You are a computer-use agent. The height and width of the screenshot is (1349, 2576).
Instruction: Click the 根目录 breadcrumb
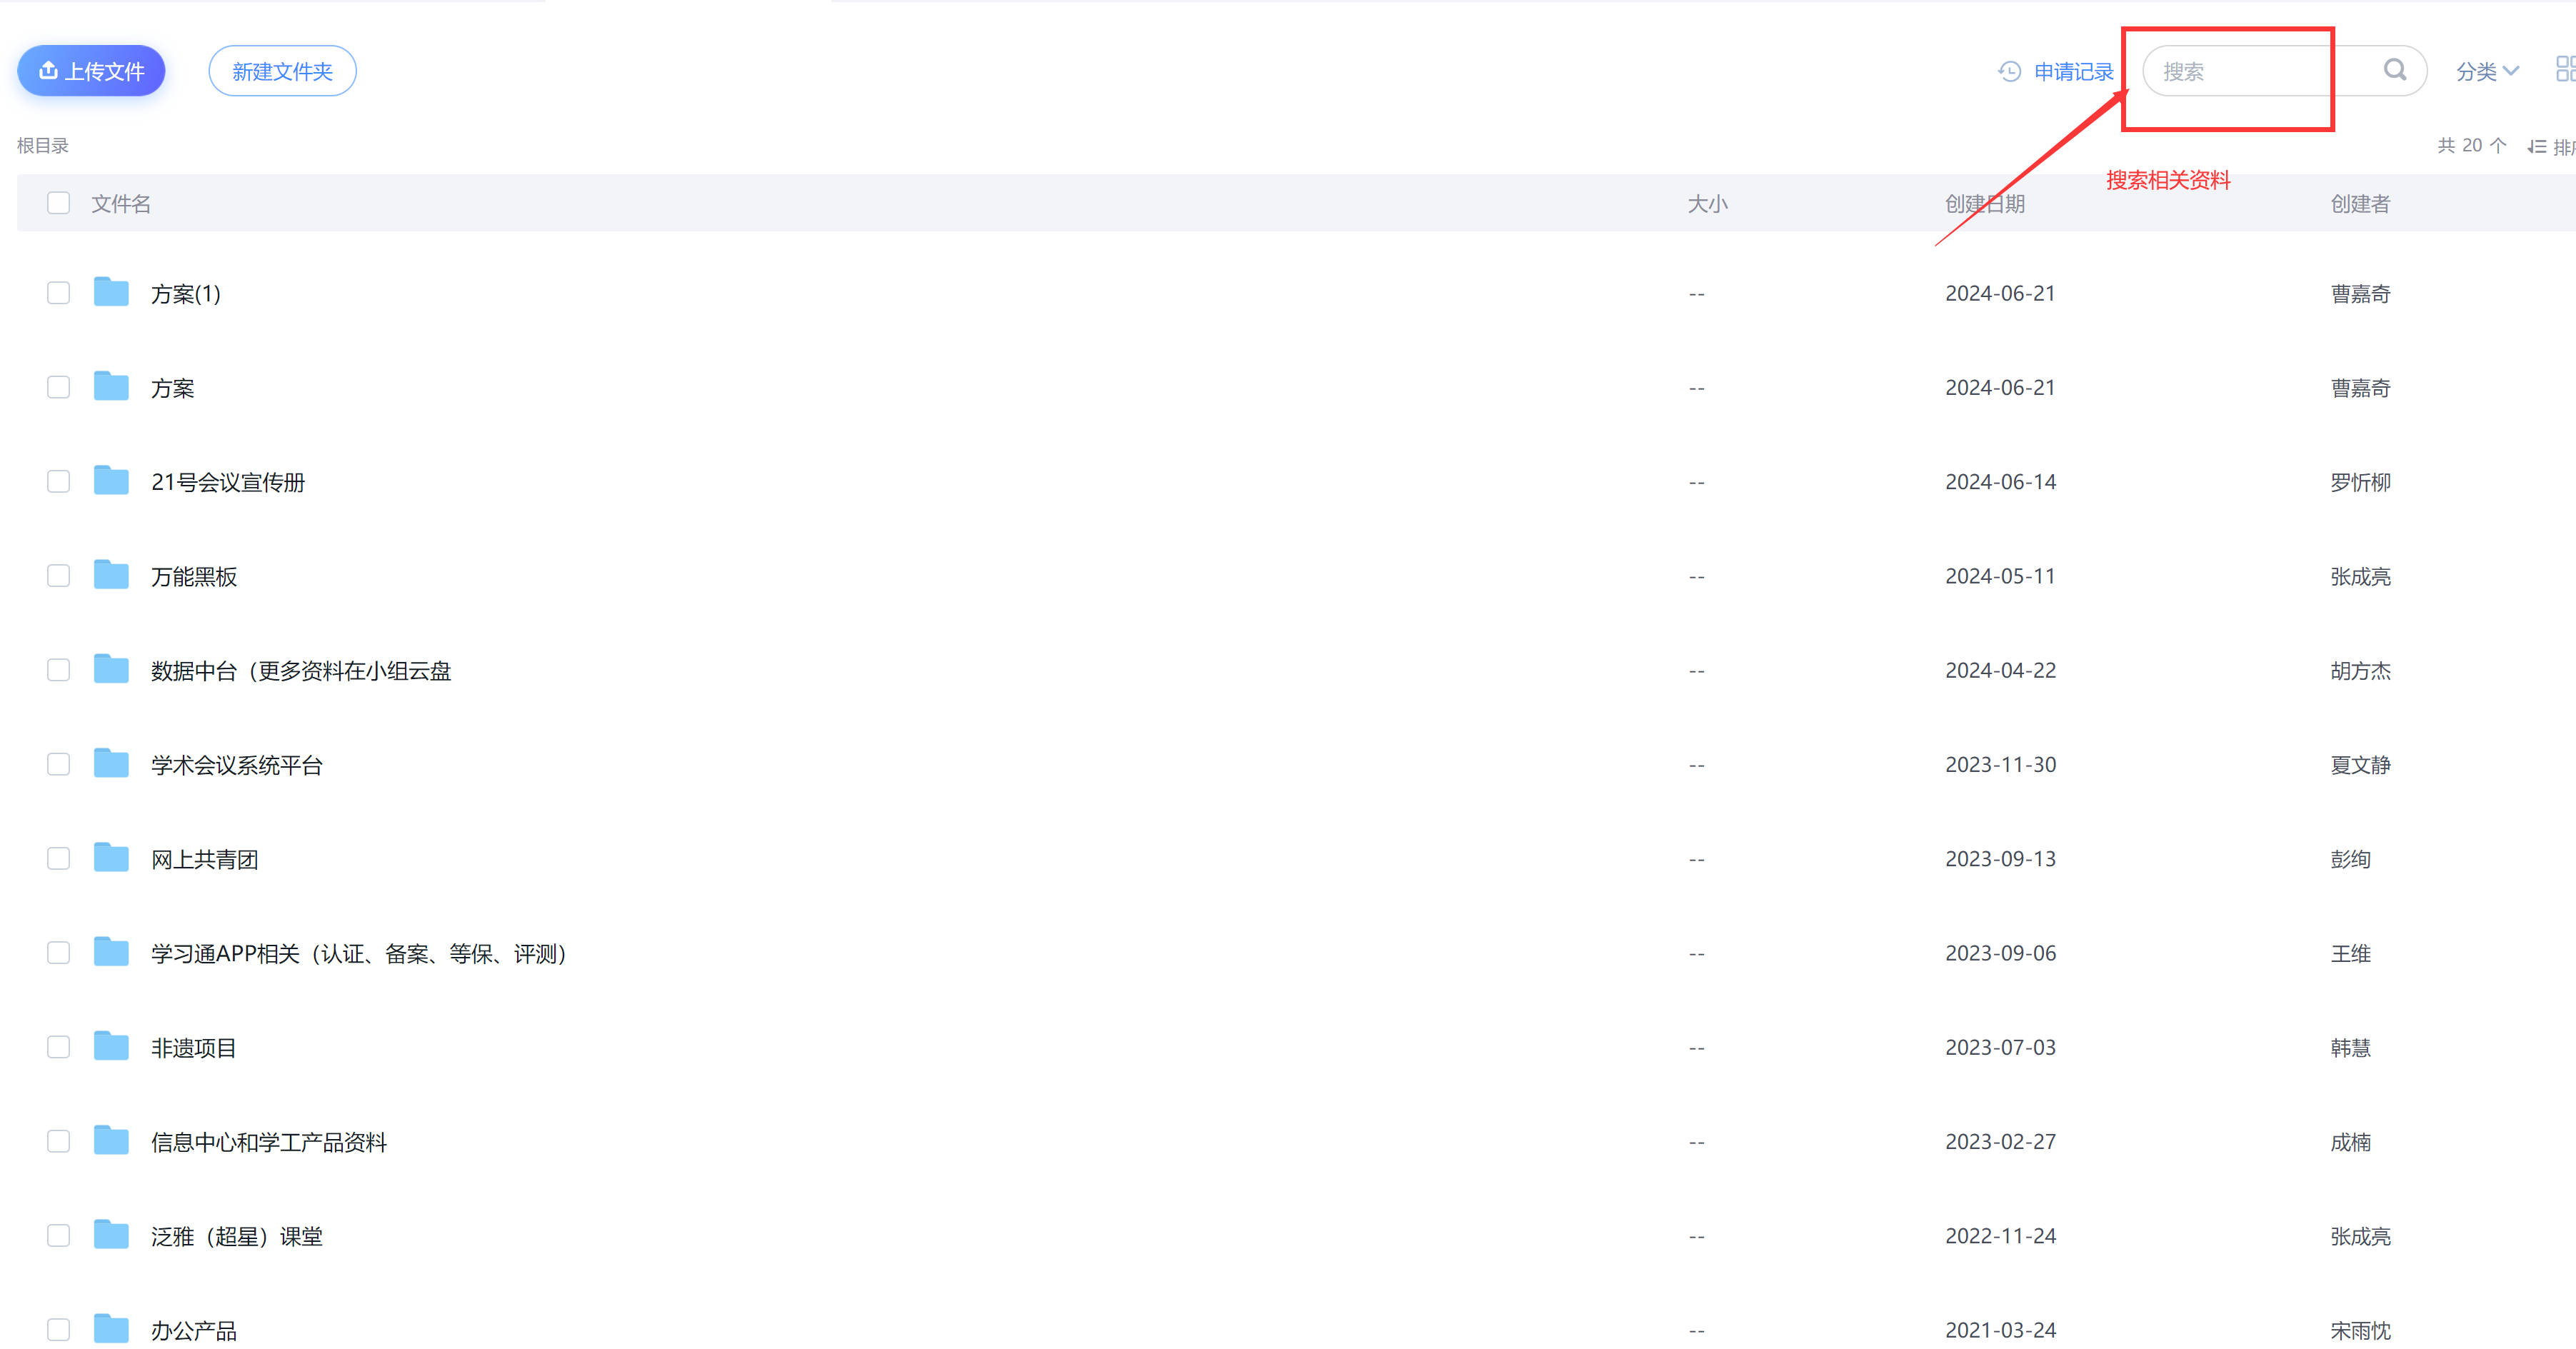[43, 146]
